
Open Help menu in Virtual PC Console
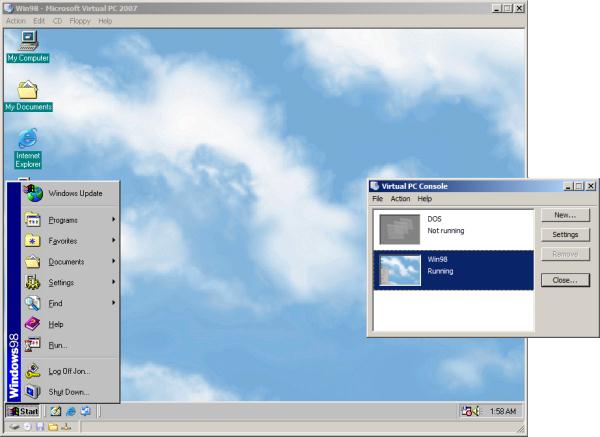coord(425,199)
